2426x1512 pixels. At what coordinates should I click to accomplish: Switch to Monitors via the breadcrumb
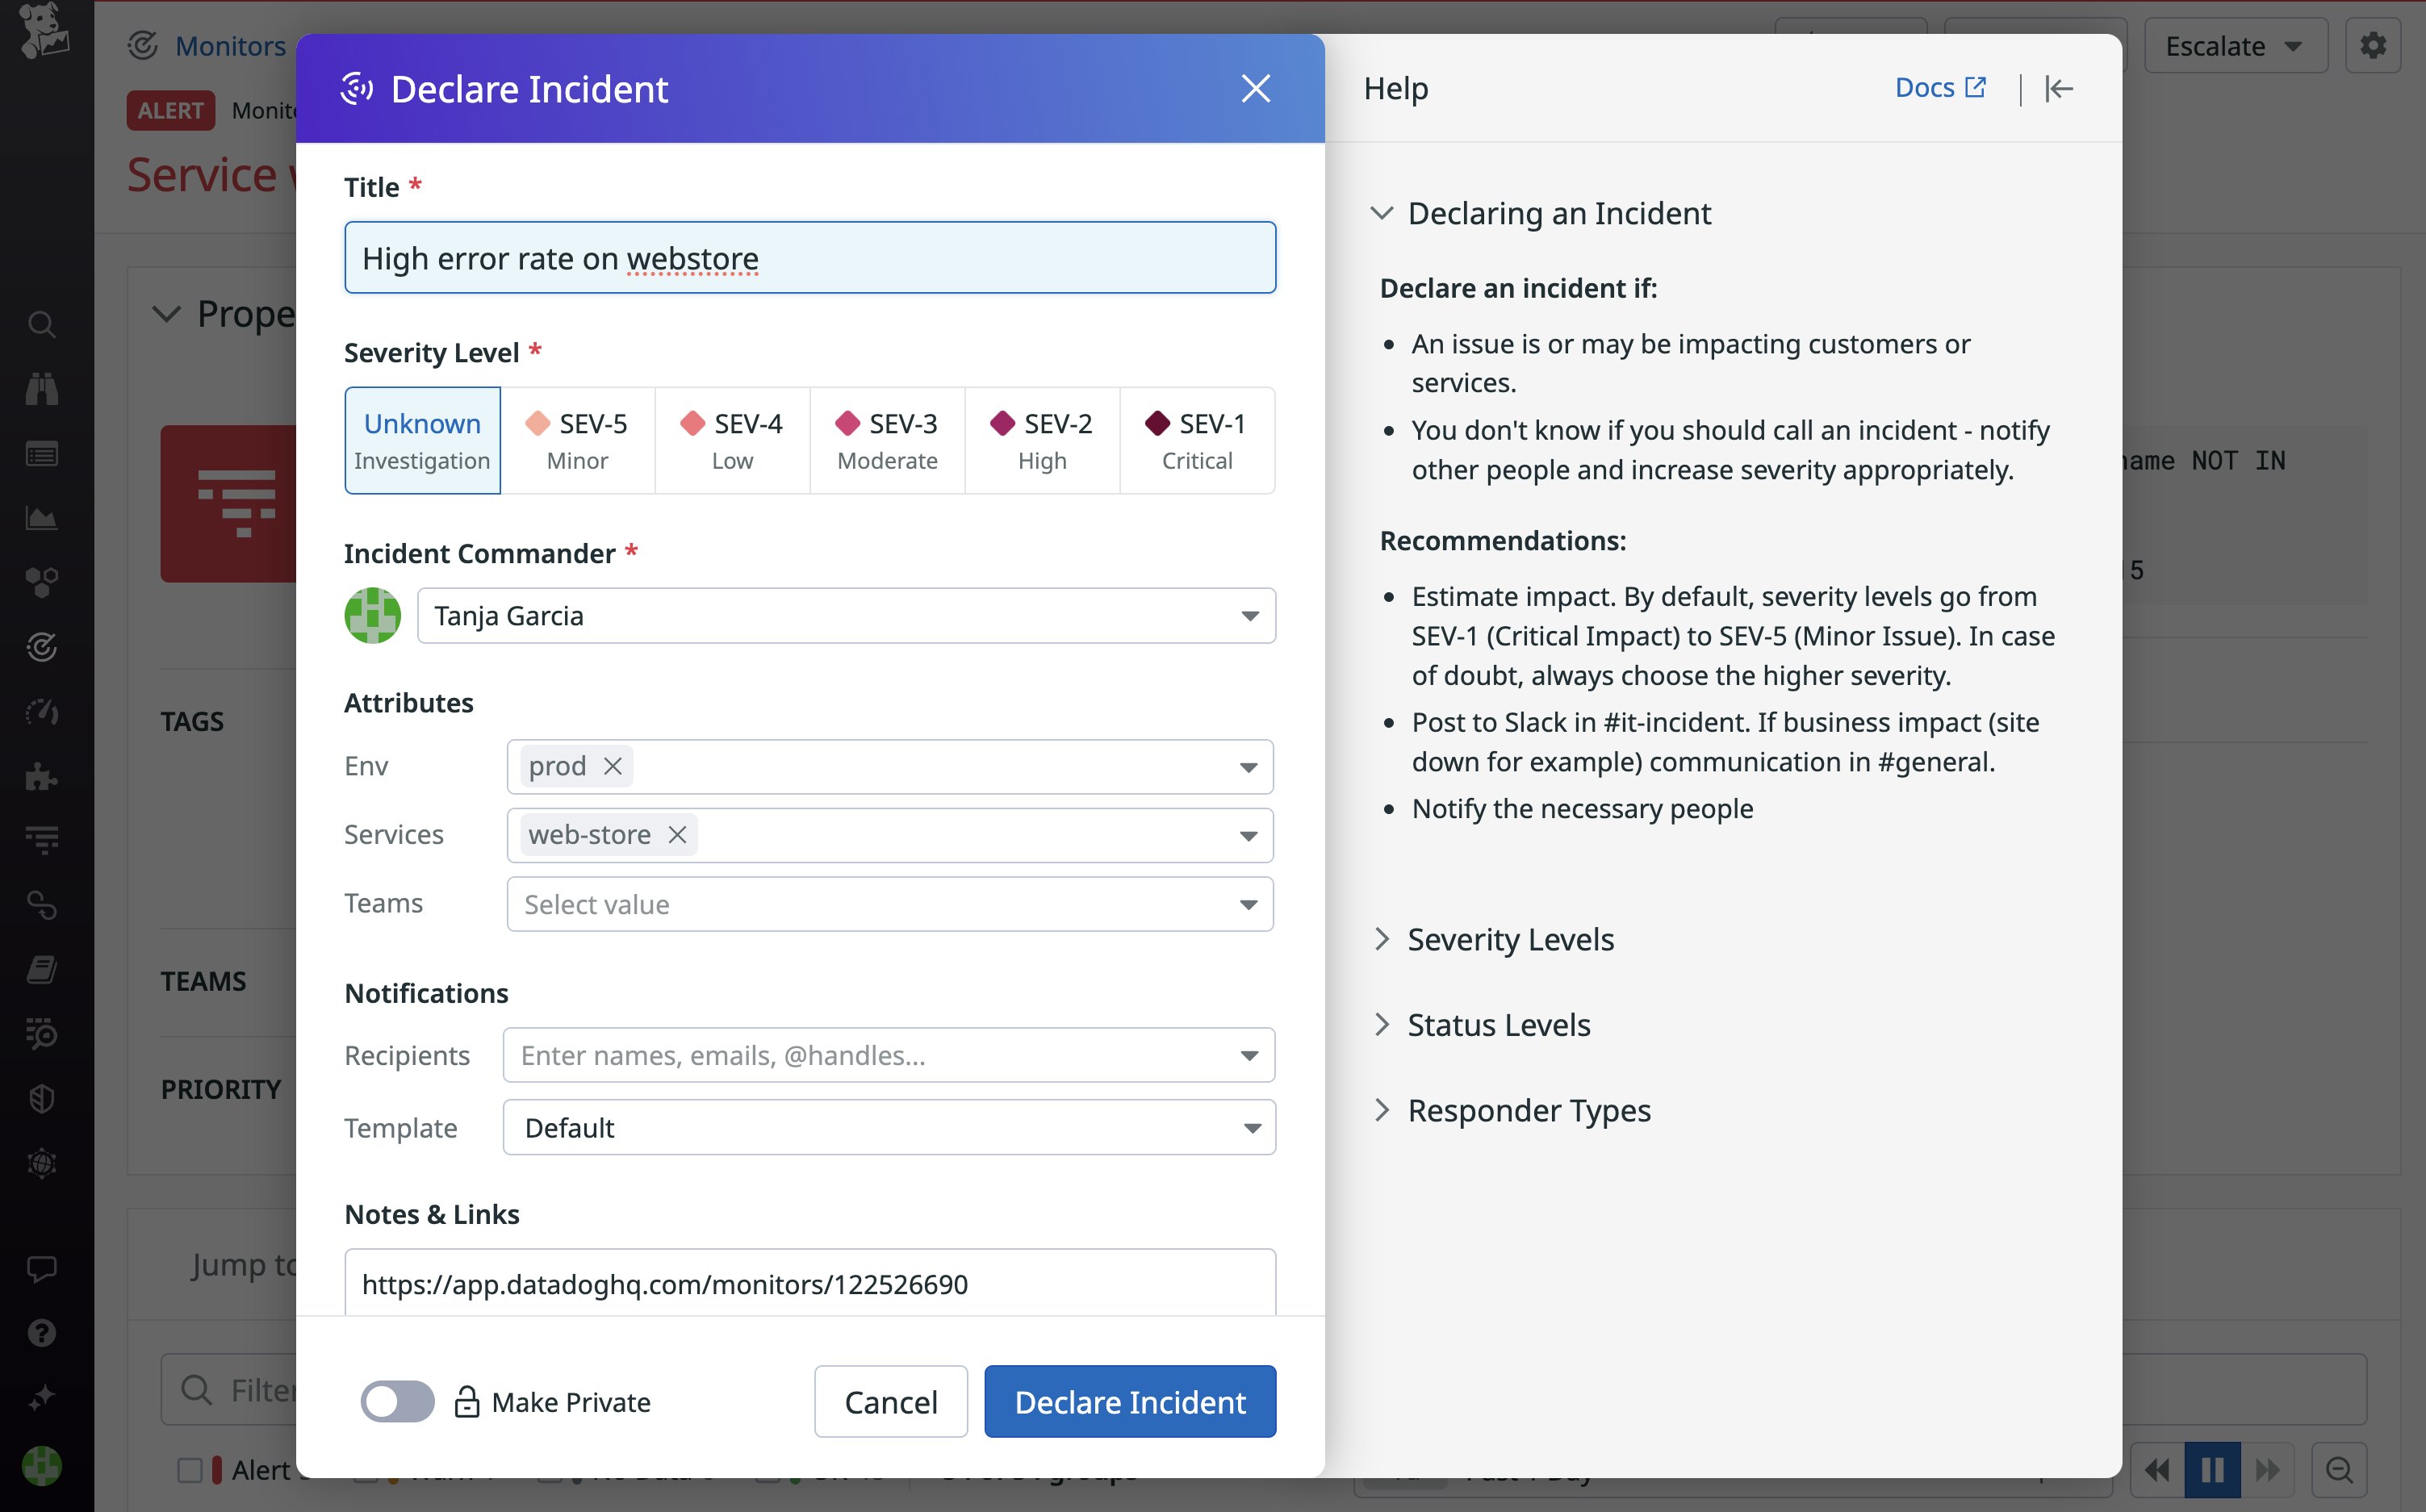click(231, 46)
